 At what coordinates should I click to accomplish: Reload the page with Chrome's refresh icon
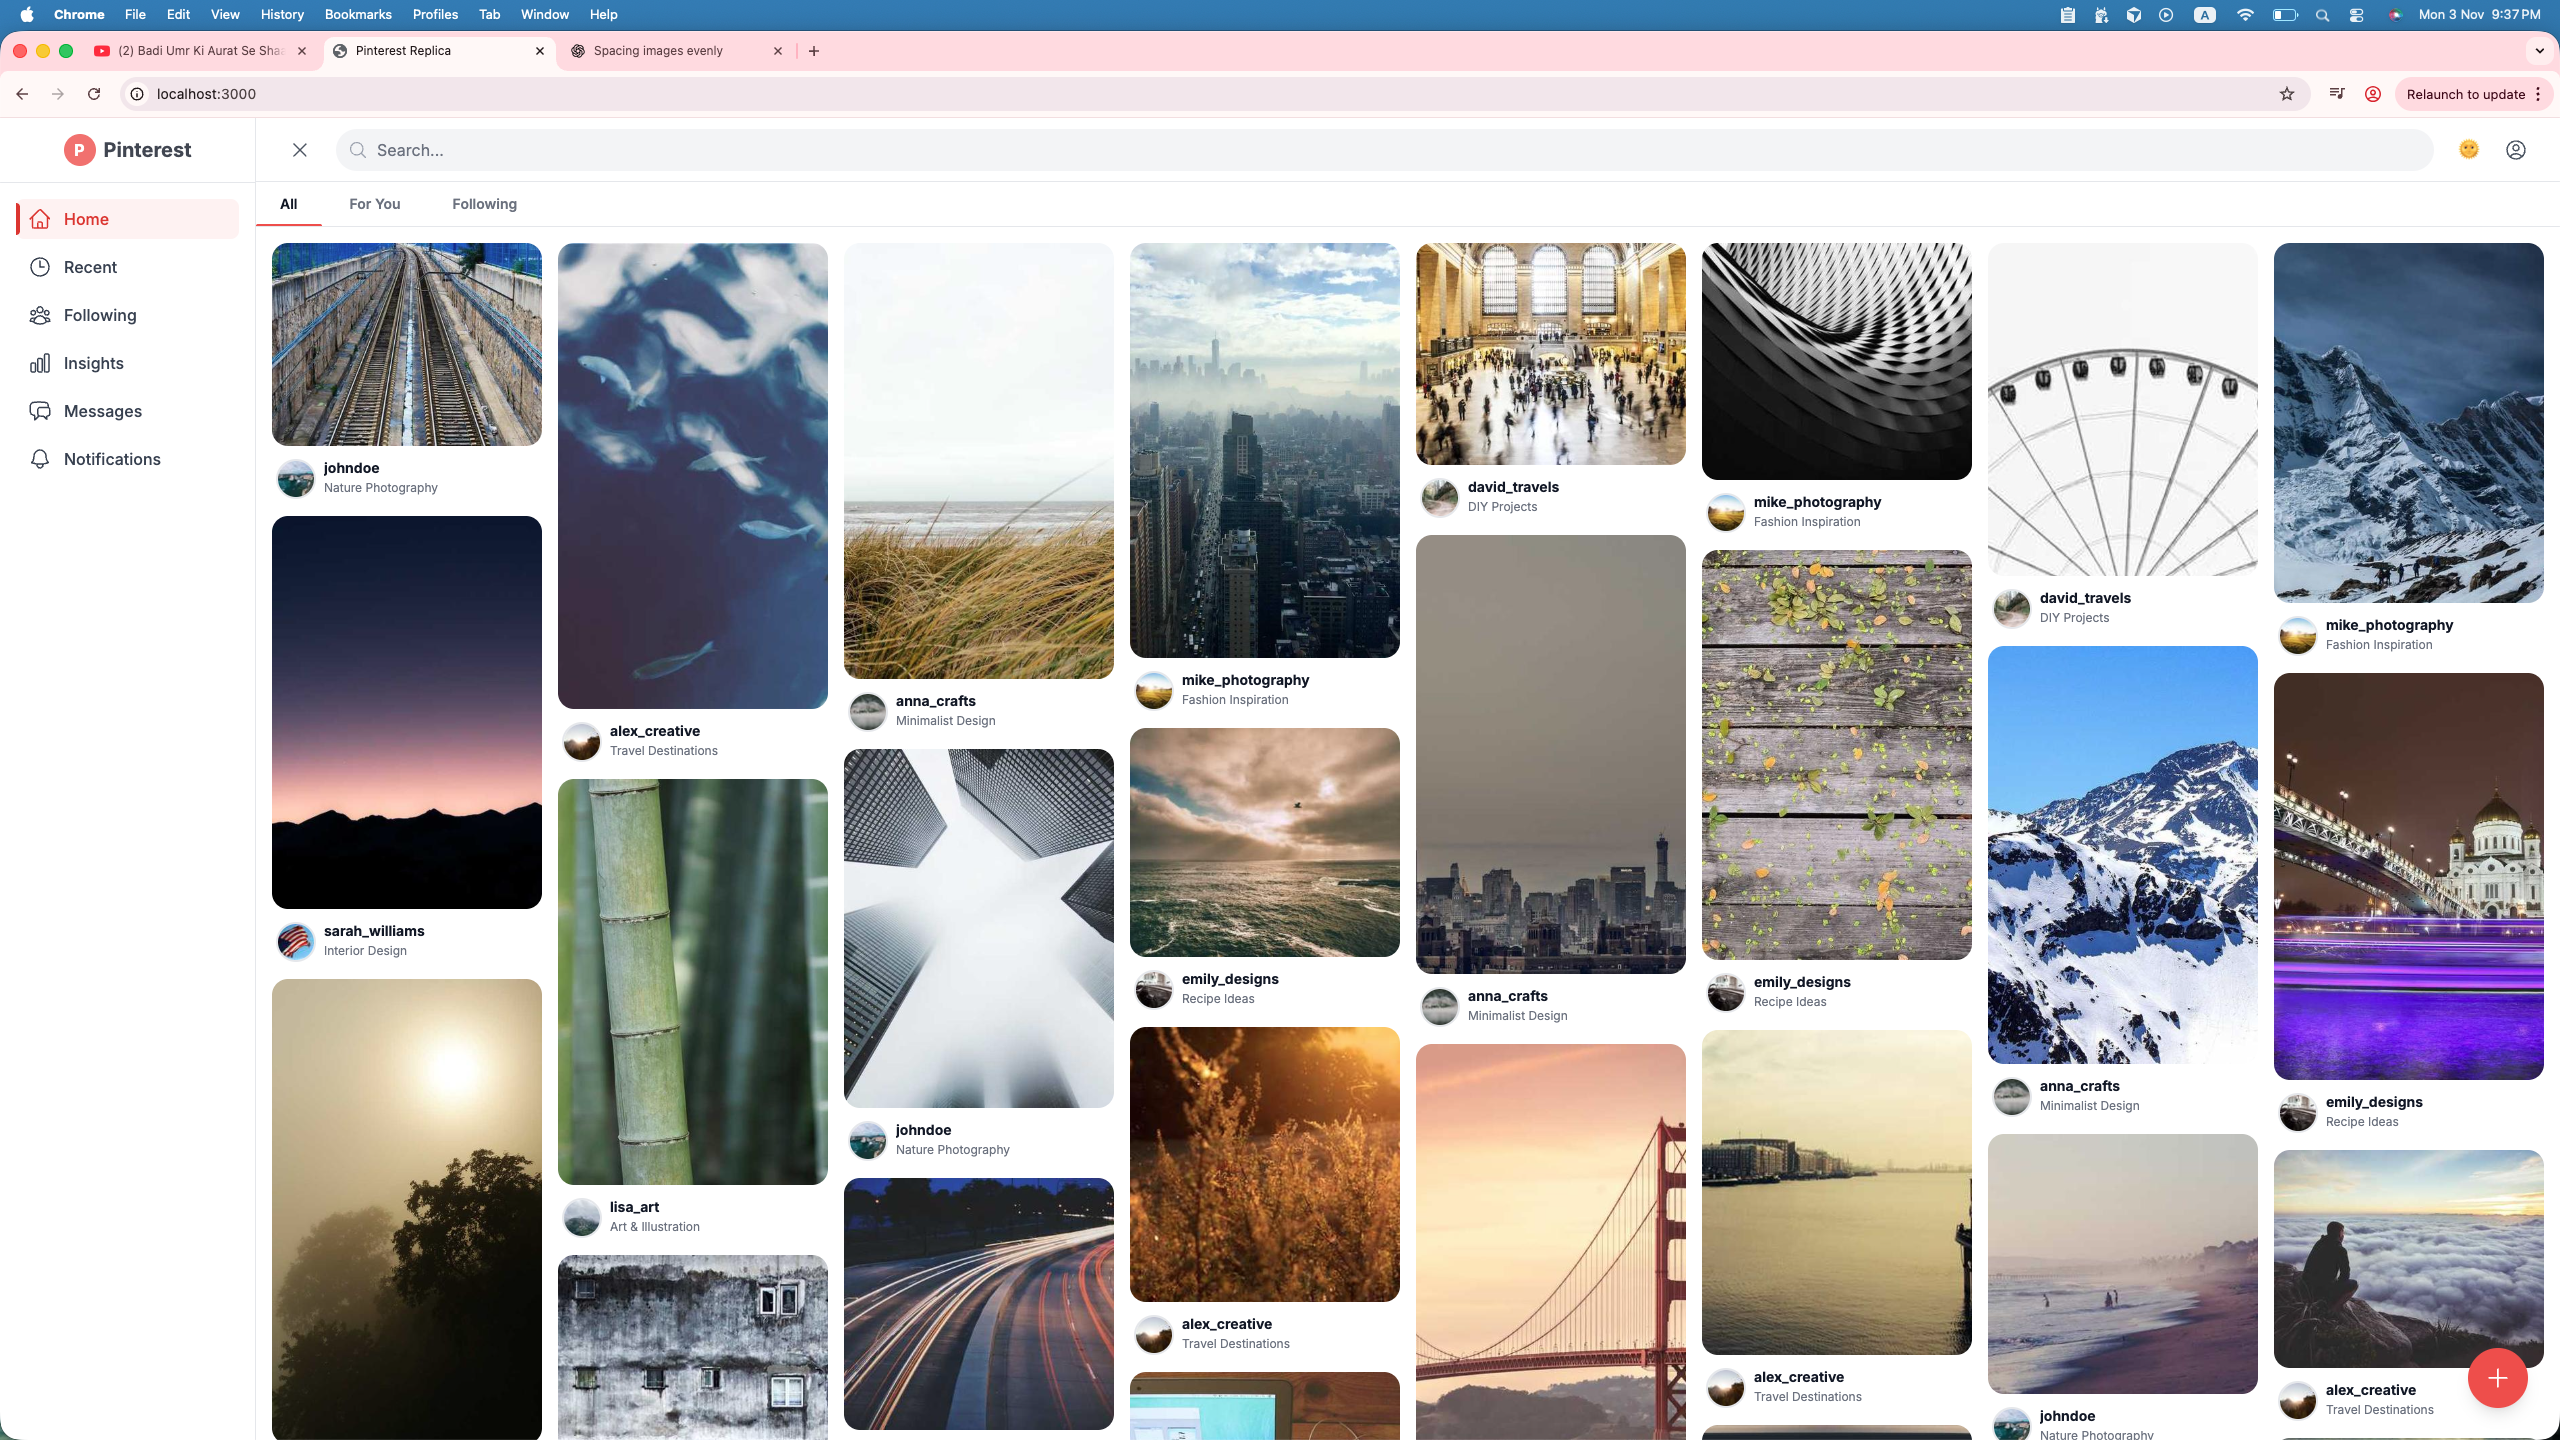point(94,93)
